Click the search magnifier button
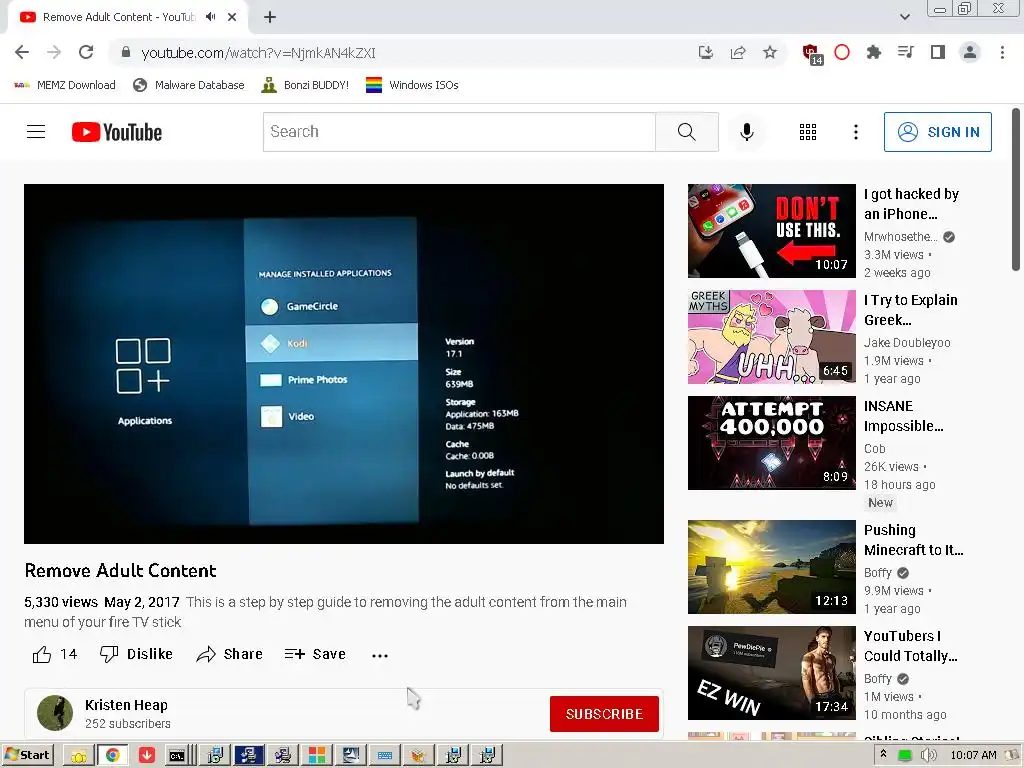Viewport: 1024px width, 768px height. (686, 132)
